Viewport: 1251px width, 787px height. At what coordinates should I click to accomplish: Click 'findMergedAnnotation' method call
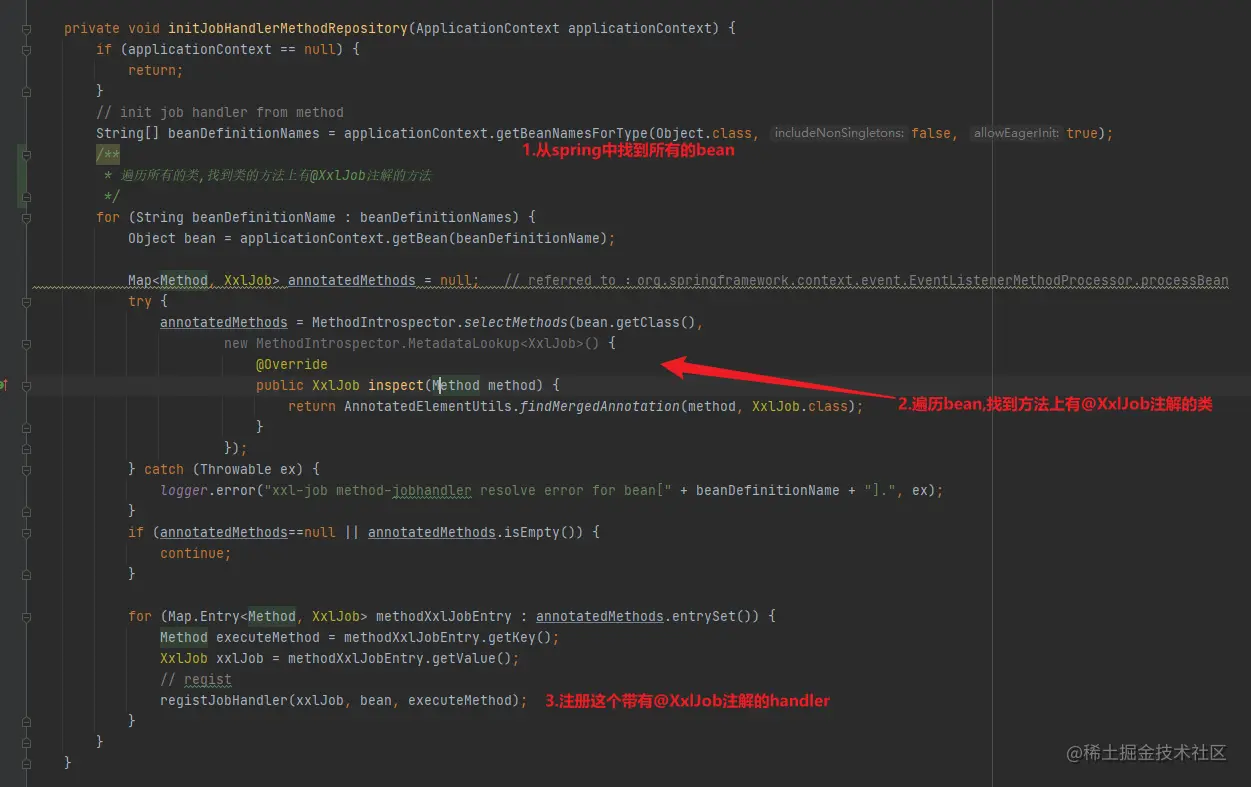[600, 406]
